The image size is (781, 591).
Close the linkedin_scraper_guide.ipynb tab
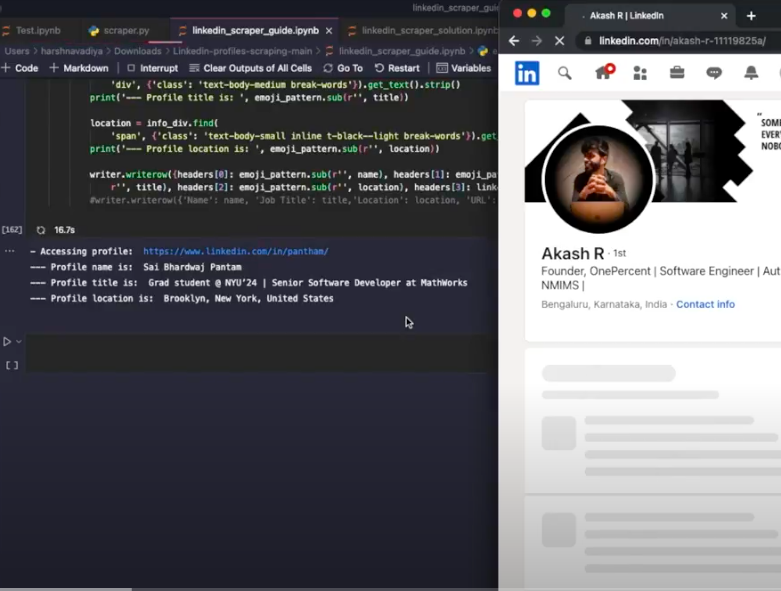click(x=329, y=30)
